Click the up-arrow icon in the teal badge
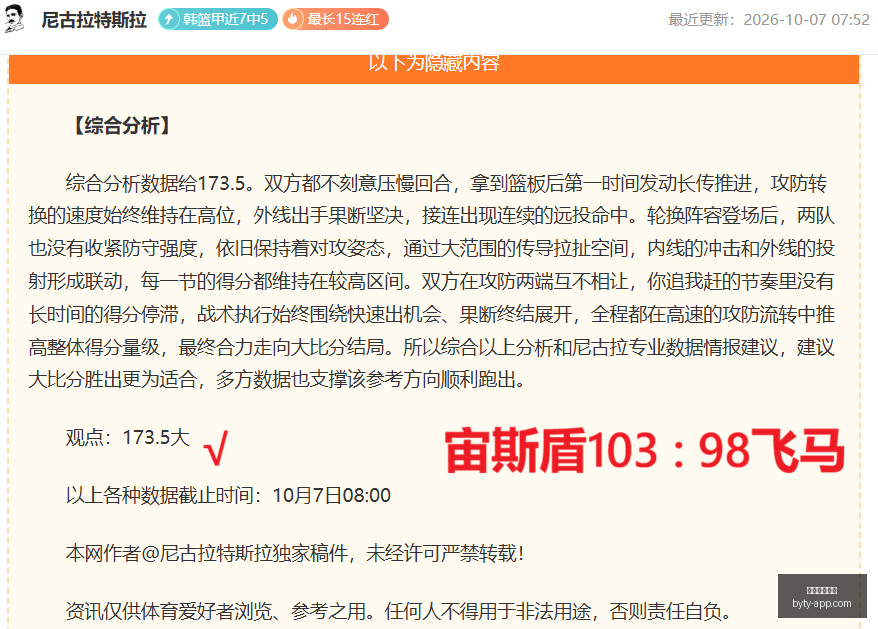This screenshot has height=629, width=878. pyautogui.click(x=169, y=20)
